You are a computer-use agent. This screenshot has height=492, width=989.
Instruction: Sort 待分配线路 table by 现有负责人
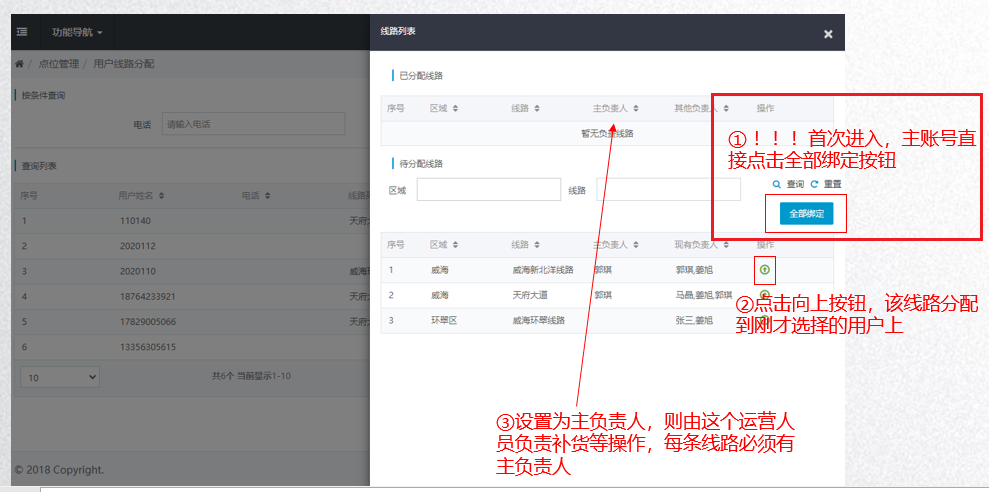pyautogui.click(x=726, y=245)
